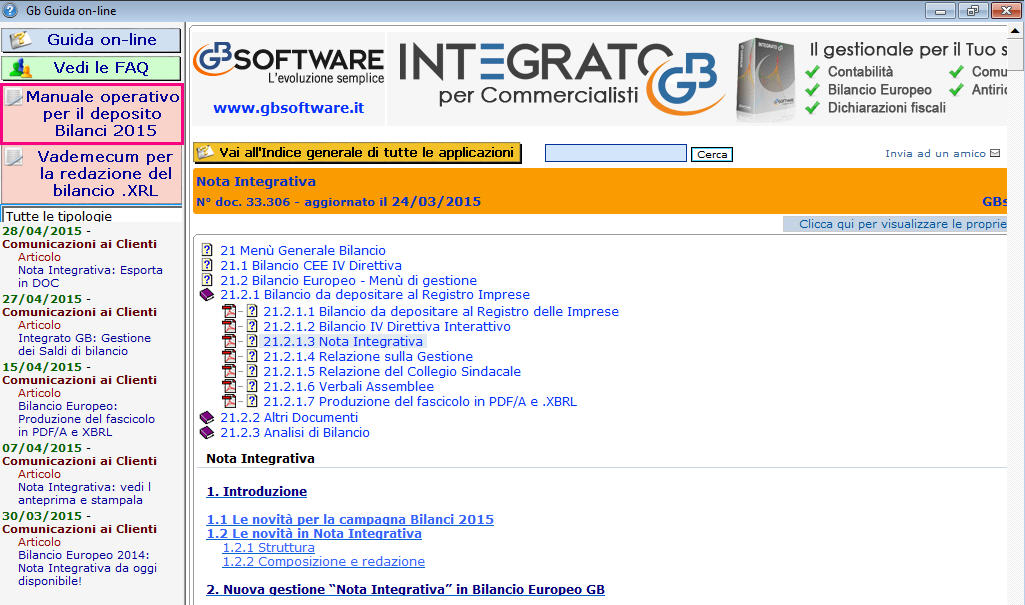The image size is (1025, 605).
Task: Open 21.2.1.7 Produzione del fascicolo in PDF/A e .XBRL
Action: point(420,402)
